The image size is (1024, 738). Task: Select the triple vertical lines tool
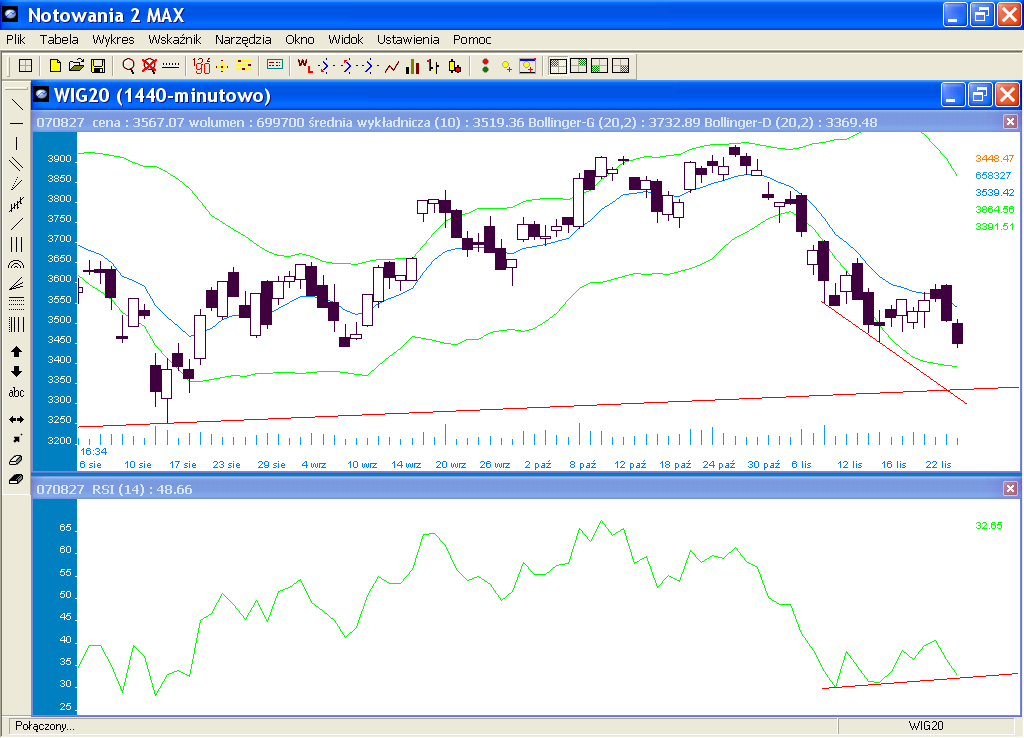[x=16, y=244]
